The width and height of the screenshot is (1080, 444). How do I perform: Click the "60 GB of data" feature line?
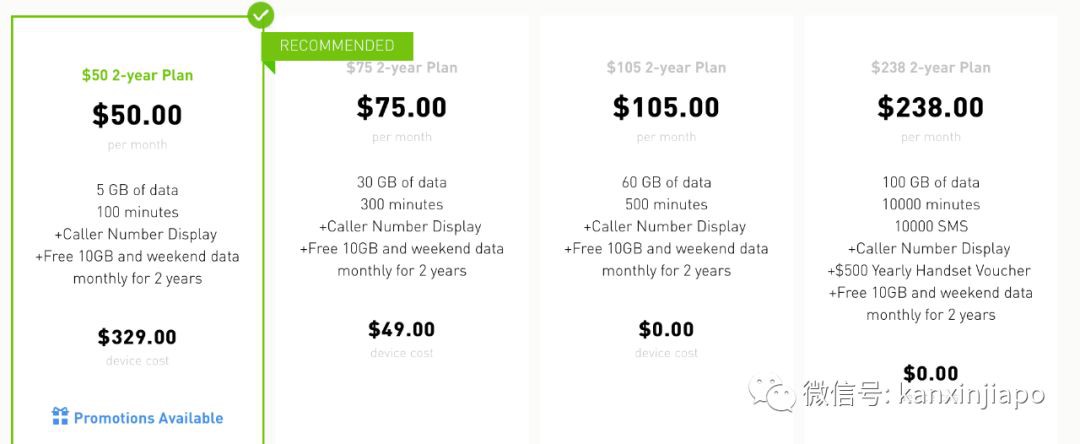[666, 182]
